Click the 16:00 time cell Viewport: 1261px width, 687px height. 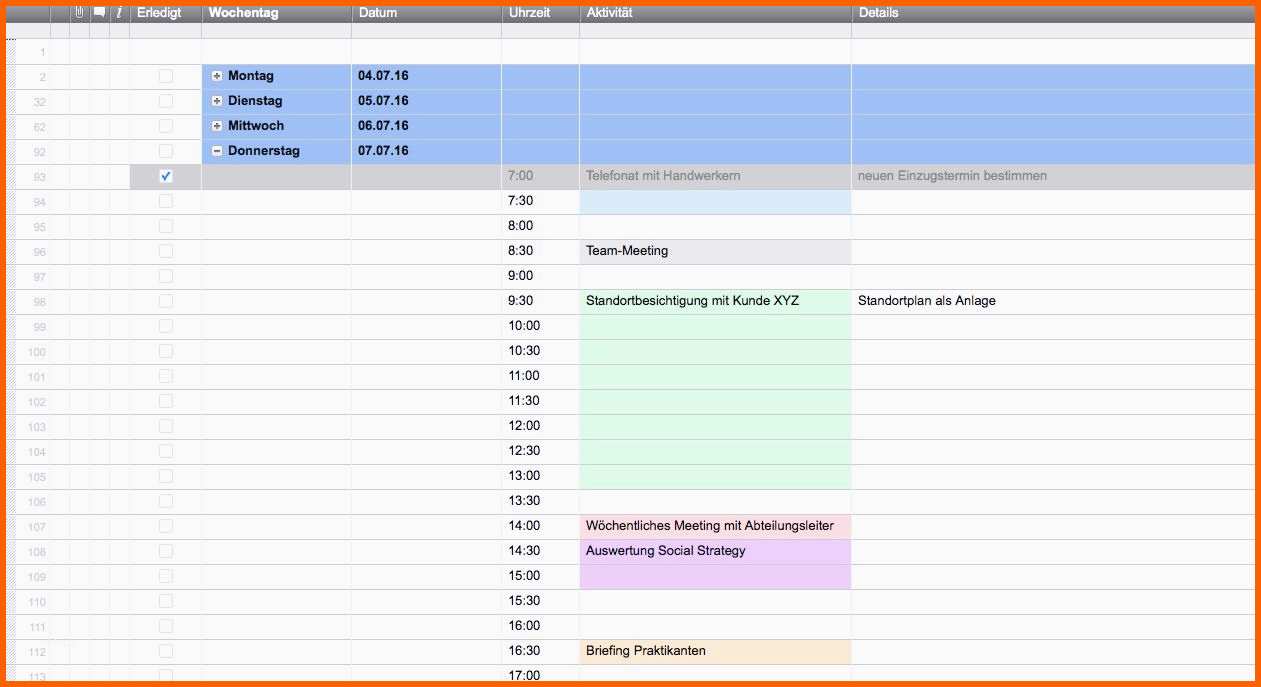click(541, 626)
